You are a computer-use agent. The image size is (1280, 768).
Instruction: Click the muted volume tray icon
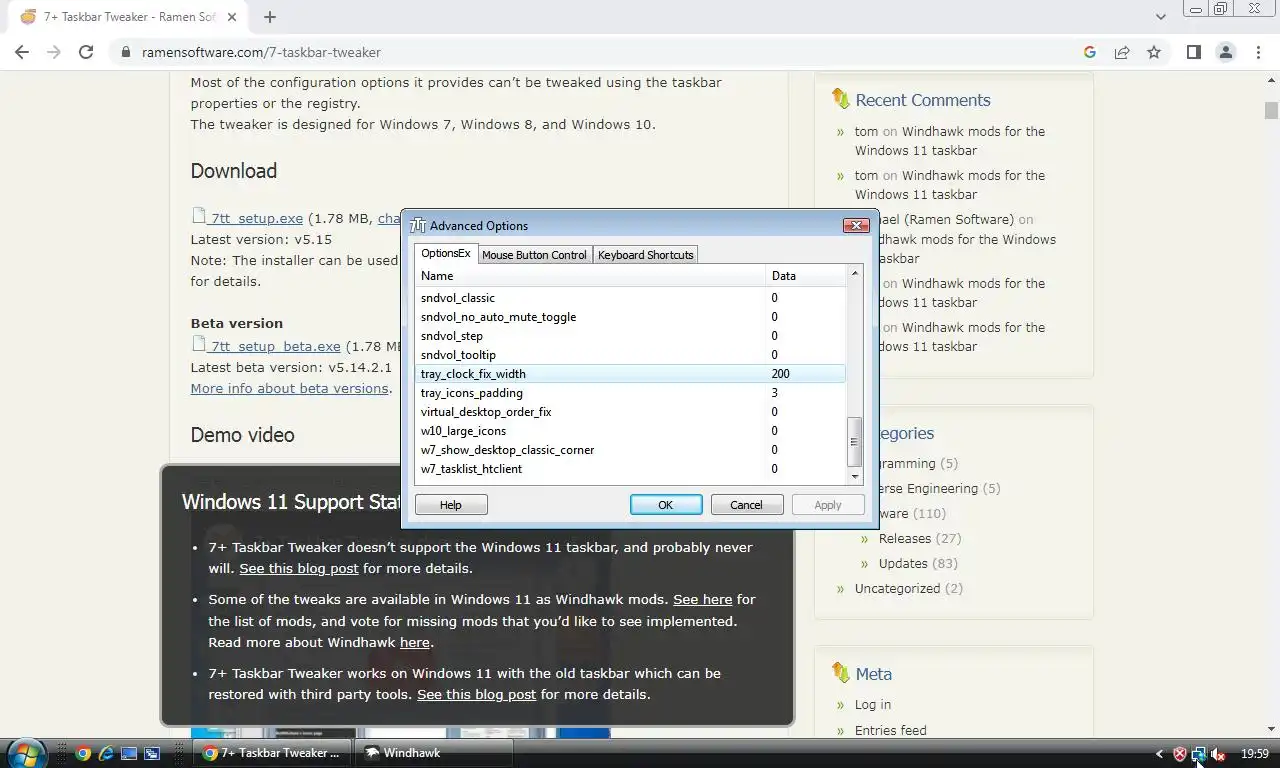click(x=1218, y=754)
